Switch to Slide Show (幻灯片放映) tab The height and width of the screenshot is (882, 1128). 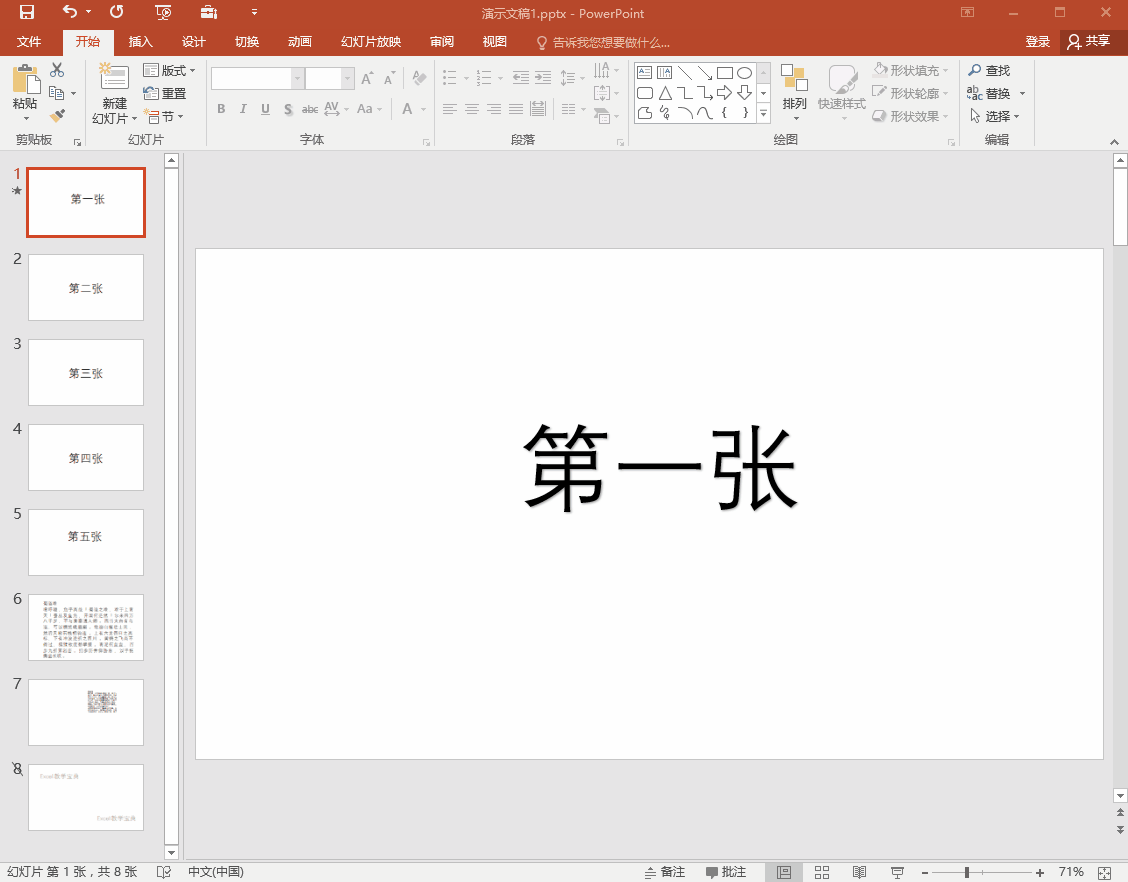(x=371, y=42)
